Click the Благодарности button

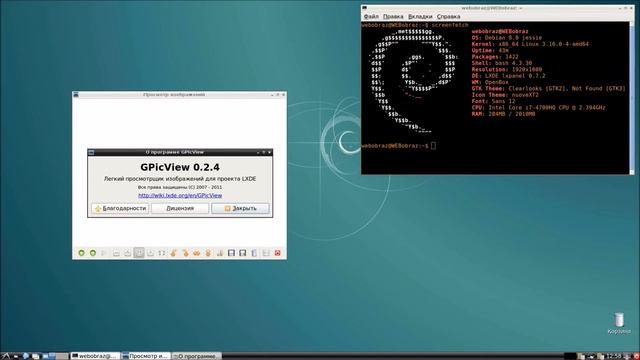click(x=120, y=208)
